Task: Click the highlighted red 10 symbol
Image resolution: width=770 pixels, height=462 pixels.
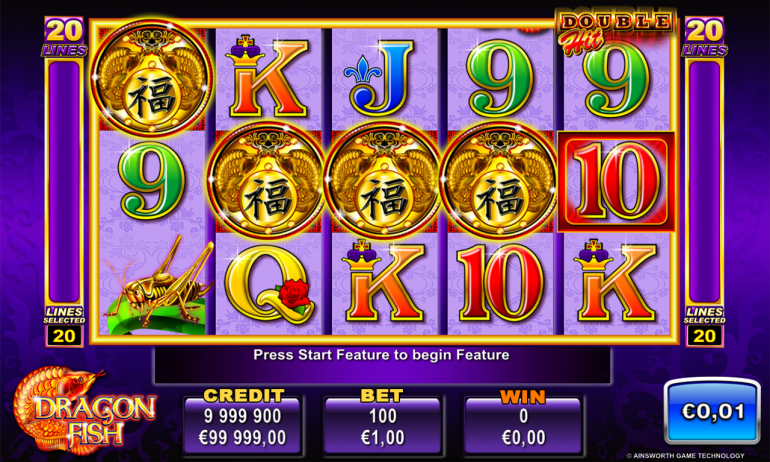Action: coord(616,181)
